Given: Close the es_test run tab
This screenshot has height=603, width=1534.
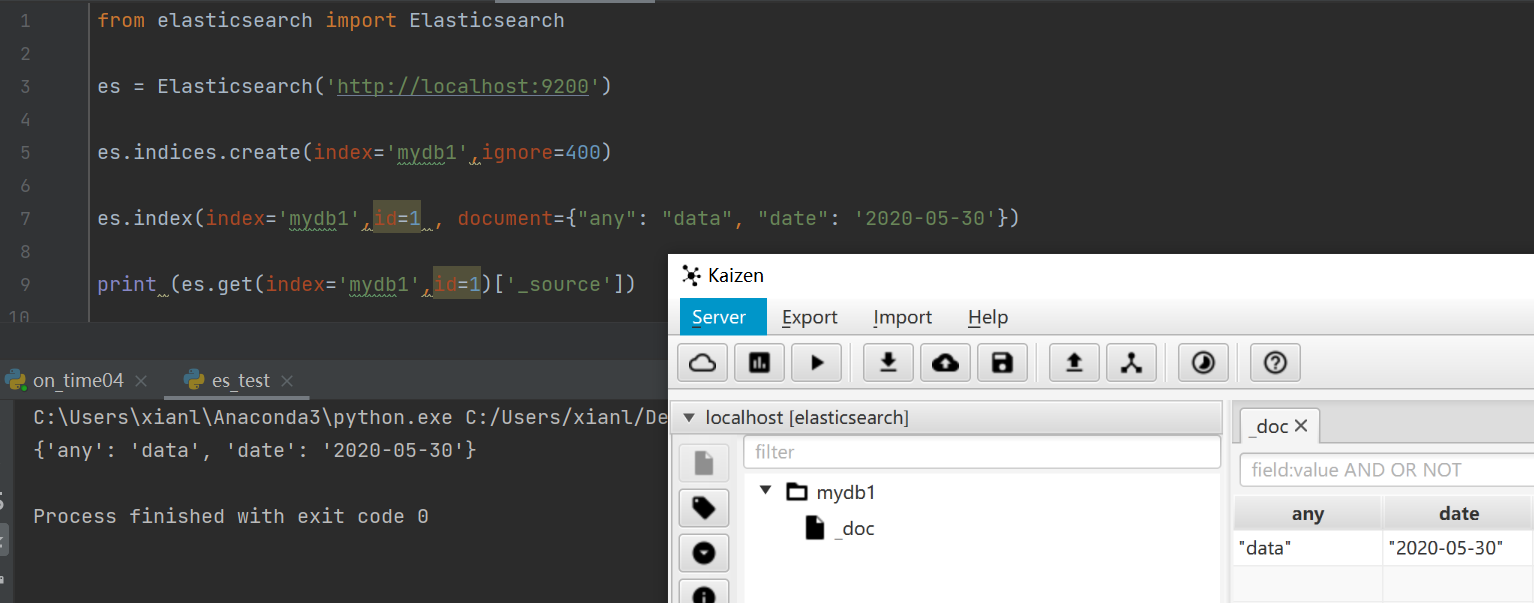Looking at the screenshot, I should pos(287,381).
